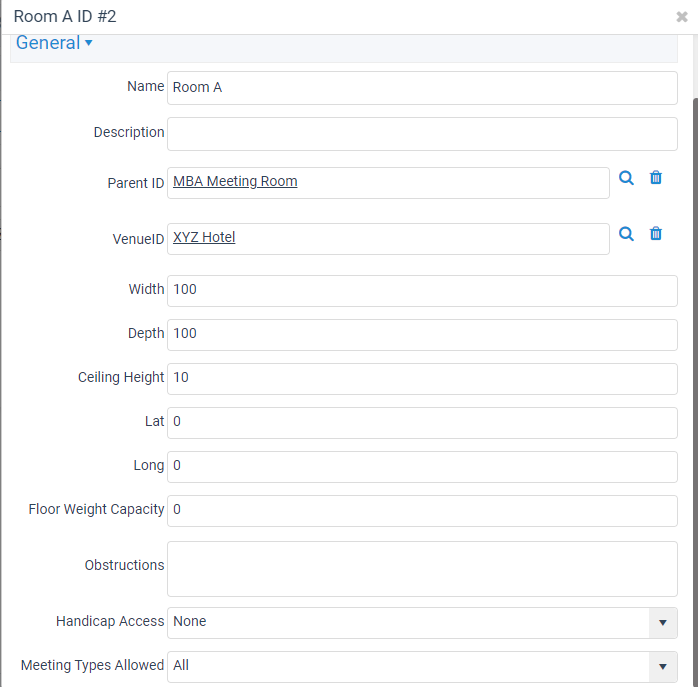Open the Meeting Types Allowed dropdown
Viewport: 698px width, 687px height.
coord(662,667)
